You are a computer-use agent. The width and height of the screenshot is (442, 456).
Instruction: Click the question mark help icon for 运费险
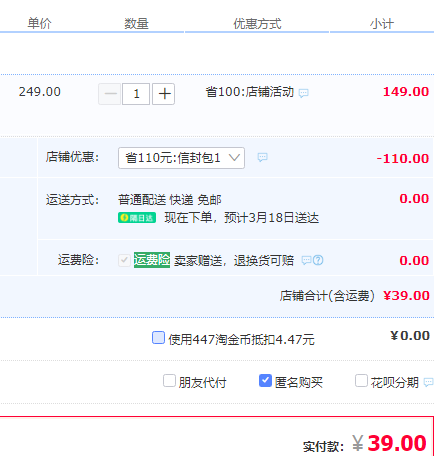pos(318,260)
